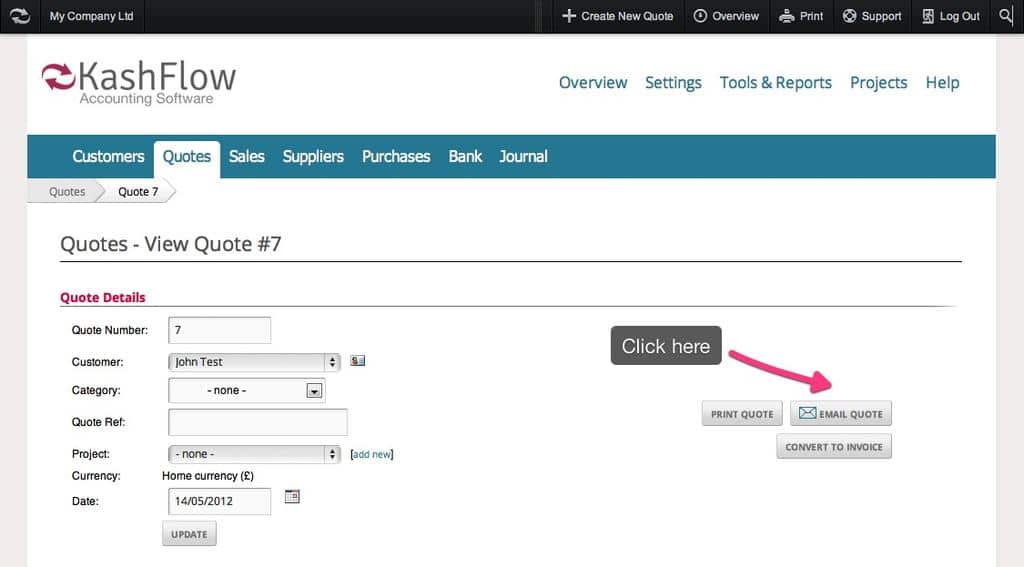Image resolution: width=1024 pixels, height=567 pixels.
Task: Click the KashFlow sync icon in top-left corner
Action: [20, 16]
